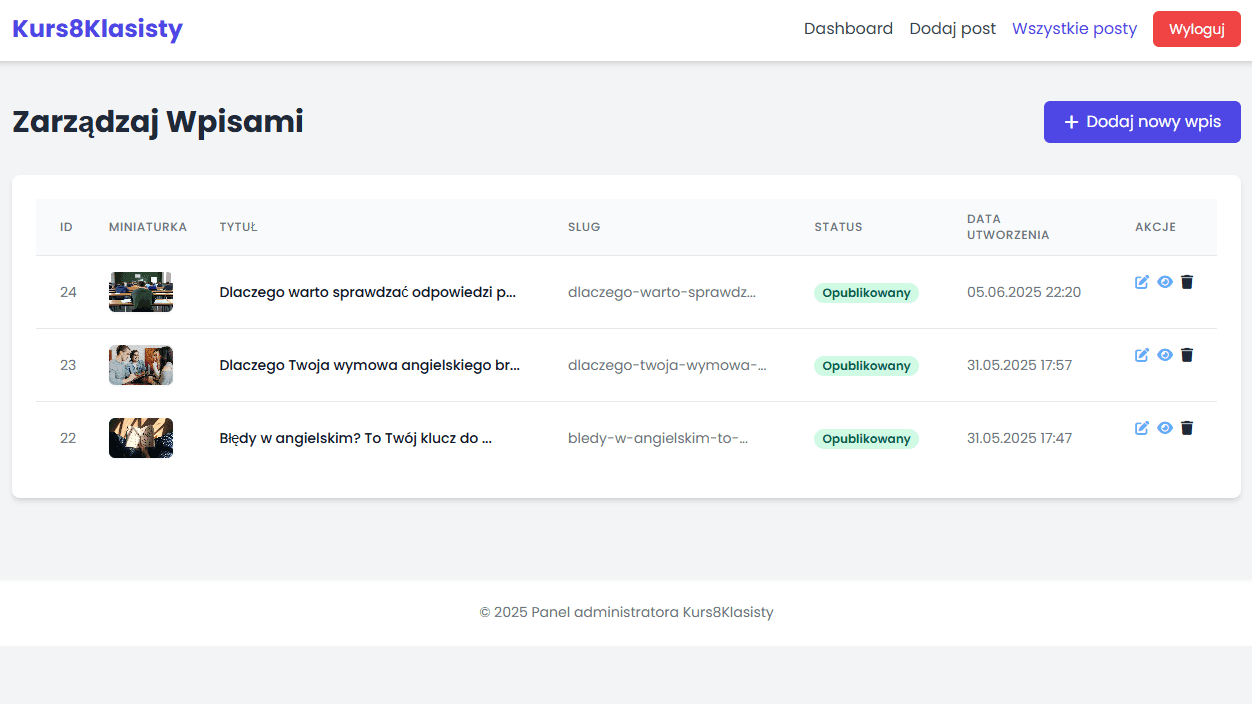The image size is (1252, 704).
Task: View post 23 via the eye icon
Action: [x=1165, y=355]
